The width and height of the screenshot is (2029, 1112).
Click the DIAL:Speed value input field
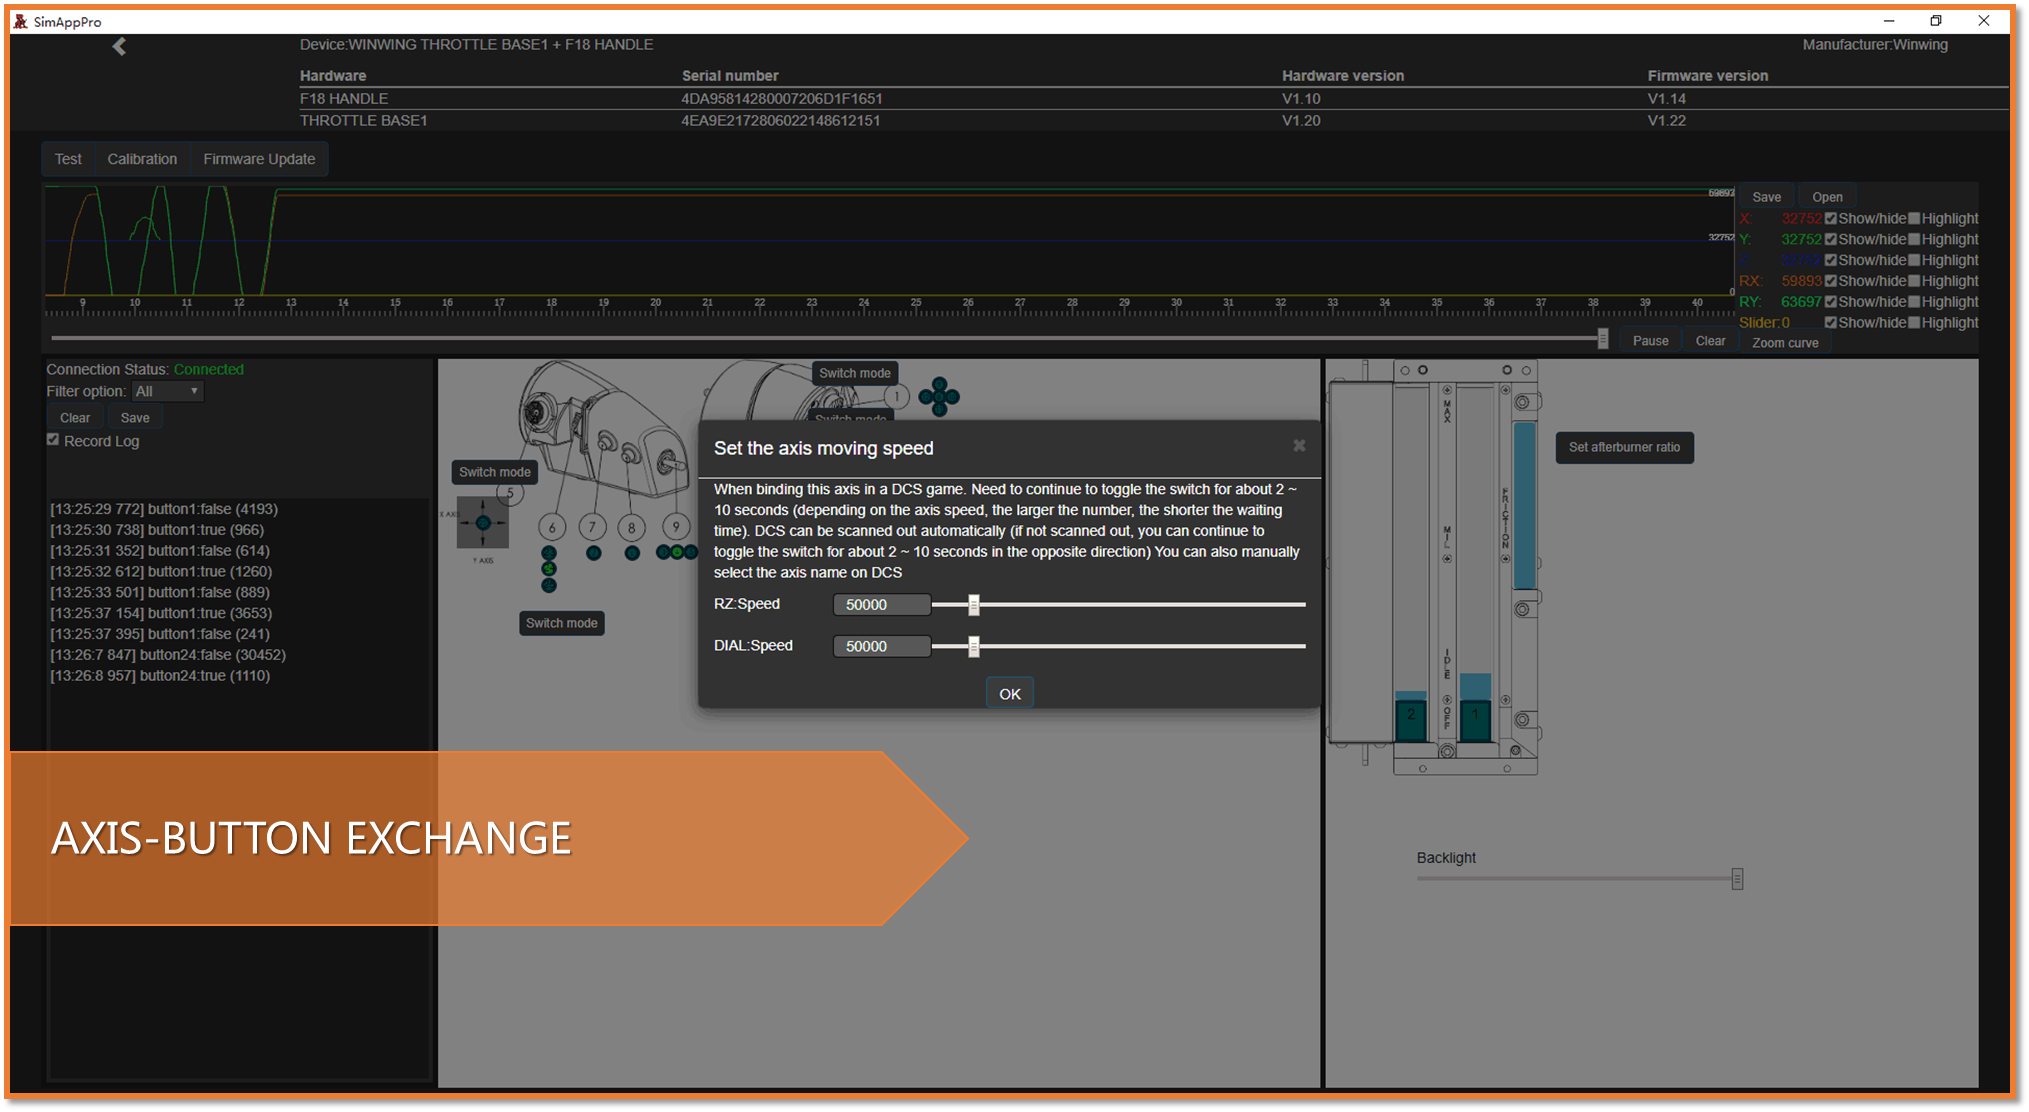tap(881, 646)
